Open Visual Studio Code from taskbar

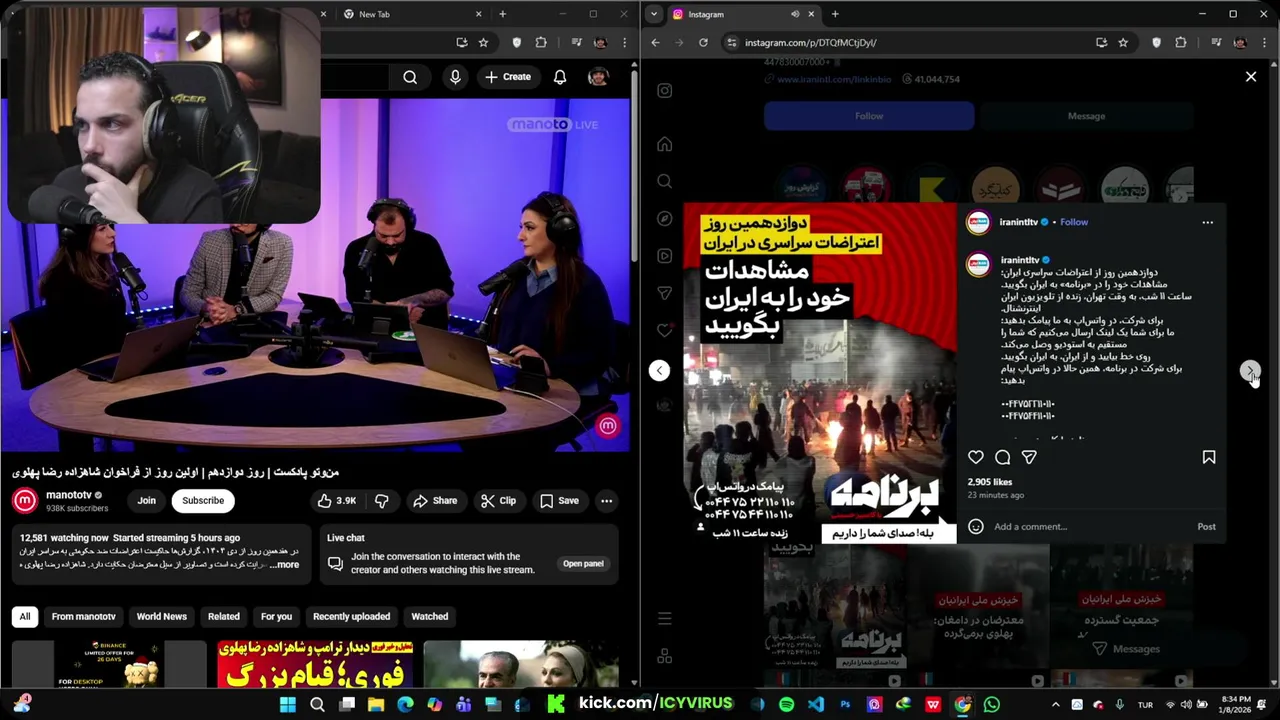pos(816,705)
